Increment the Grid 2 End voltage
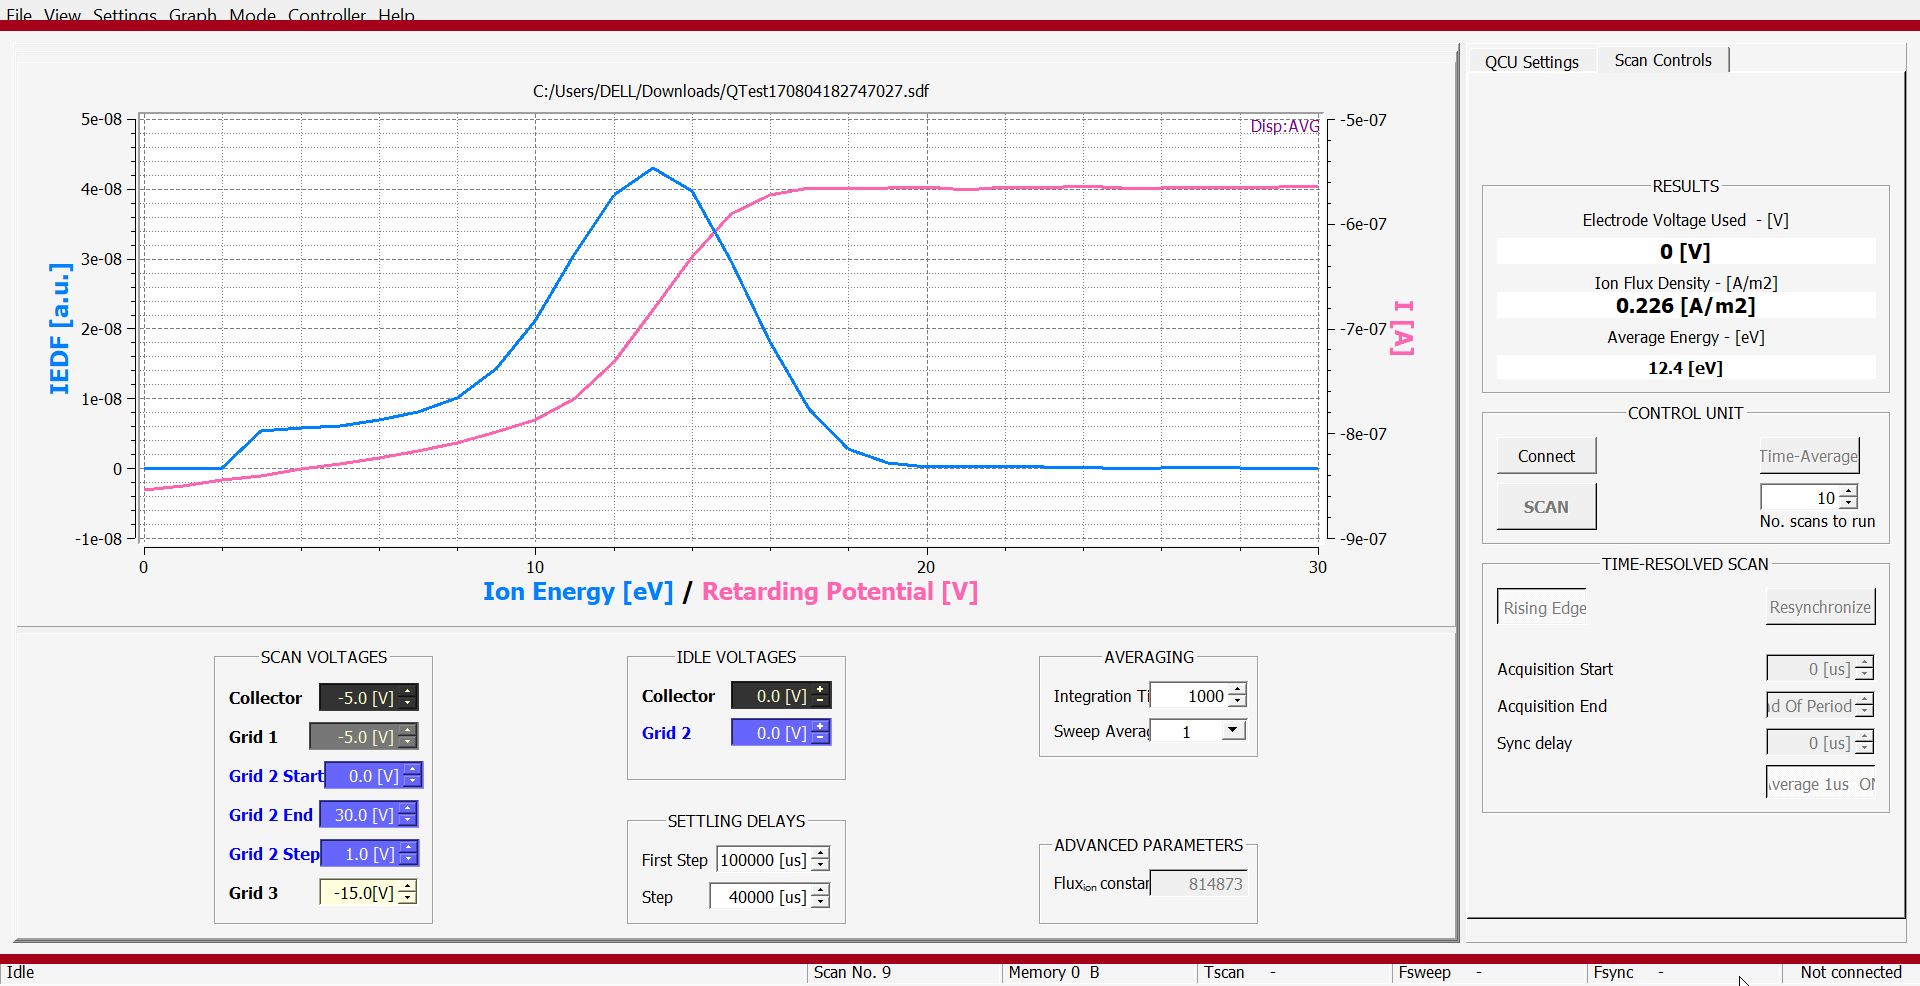 [x=407, y=808]
